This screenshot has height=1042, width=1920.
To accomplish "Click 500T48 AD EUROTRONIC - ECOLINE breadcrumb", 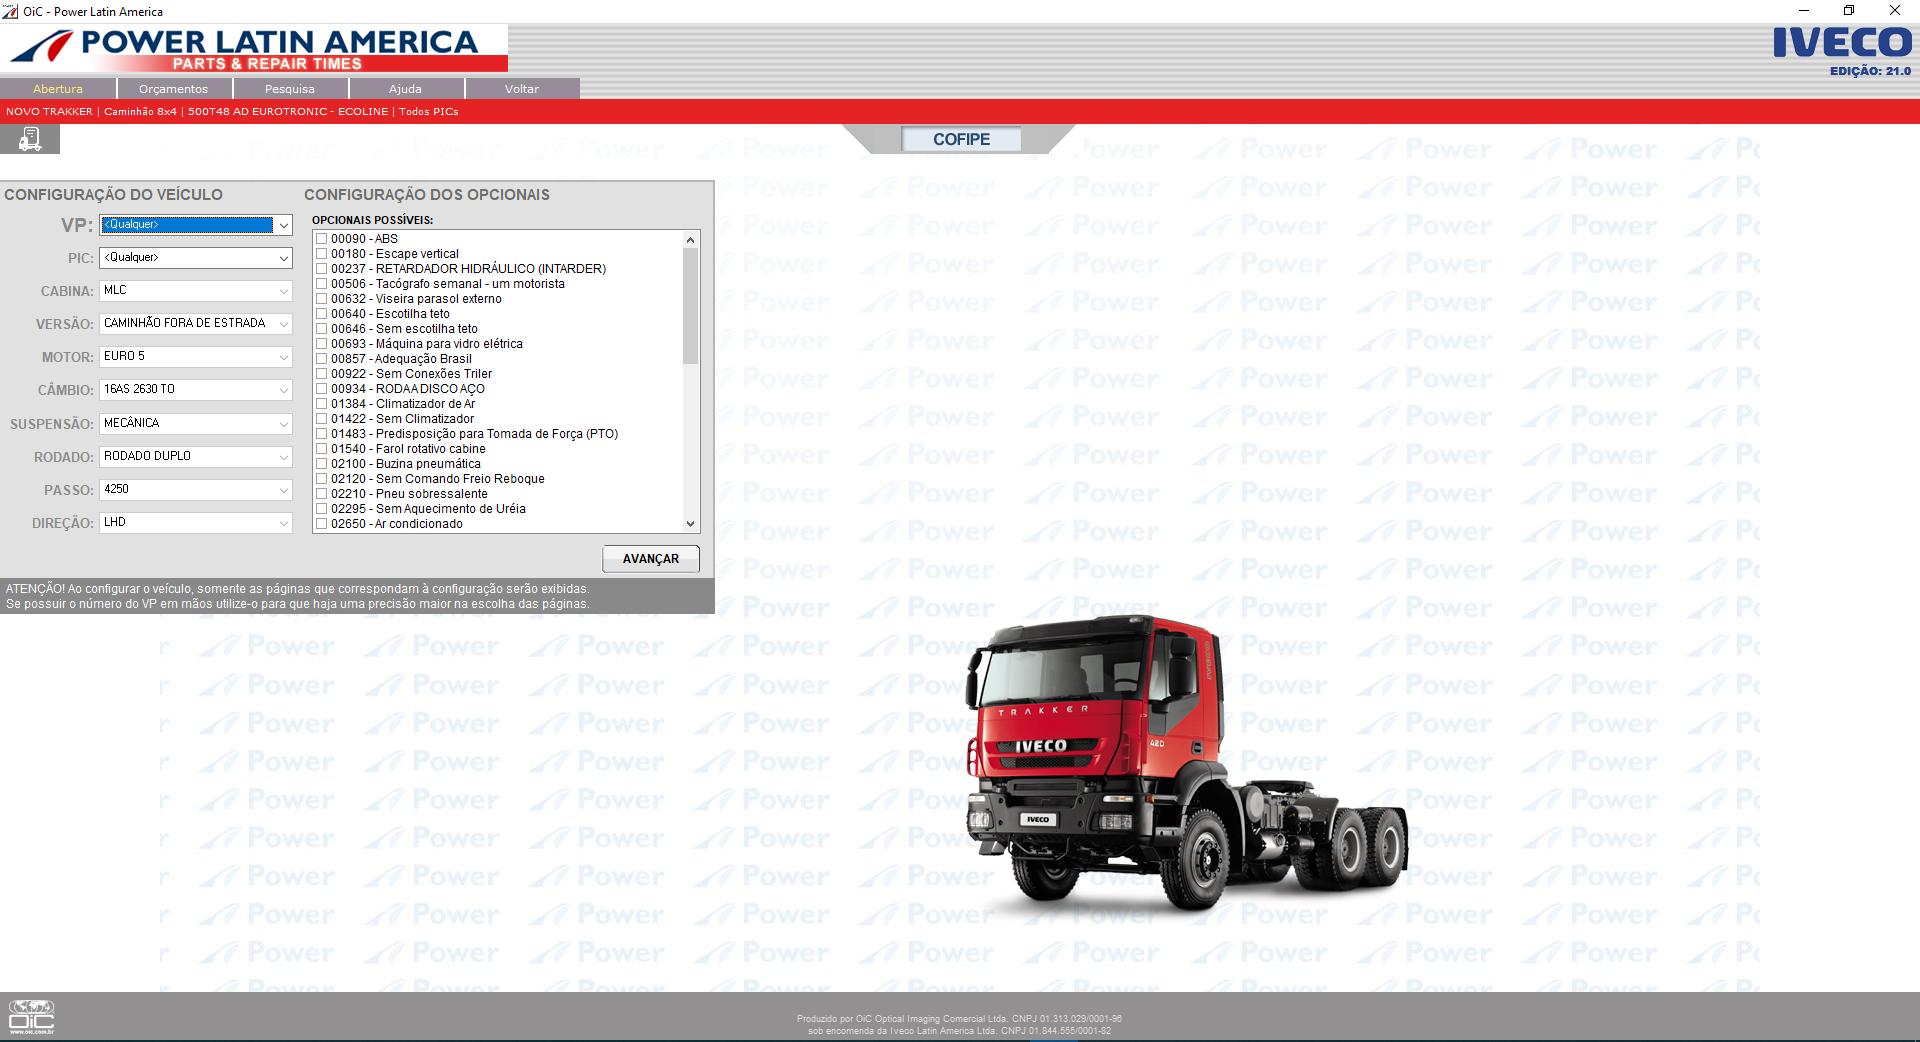I will (x=288, y=112).
